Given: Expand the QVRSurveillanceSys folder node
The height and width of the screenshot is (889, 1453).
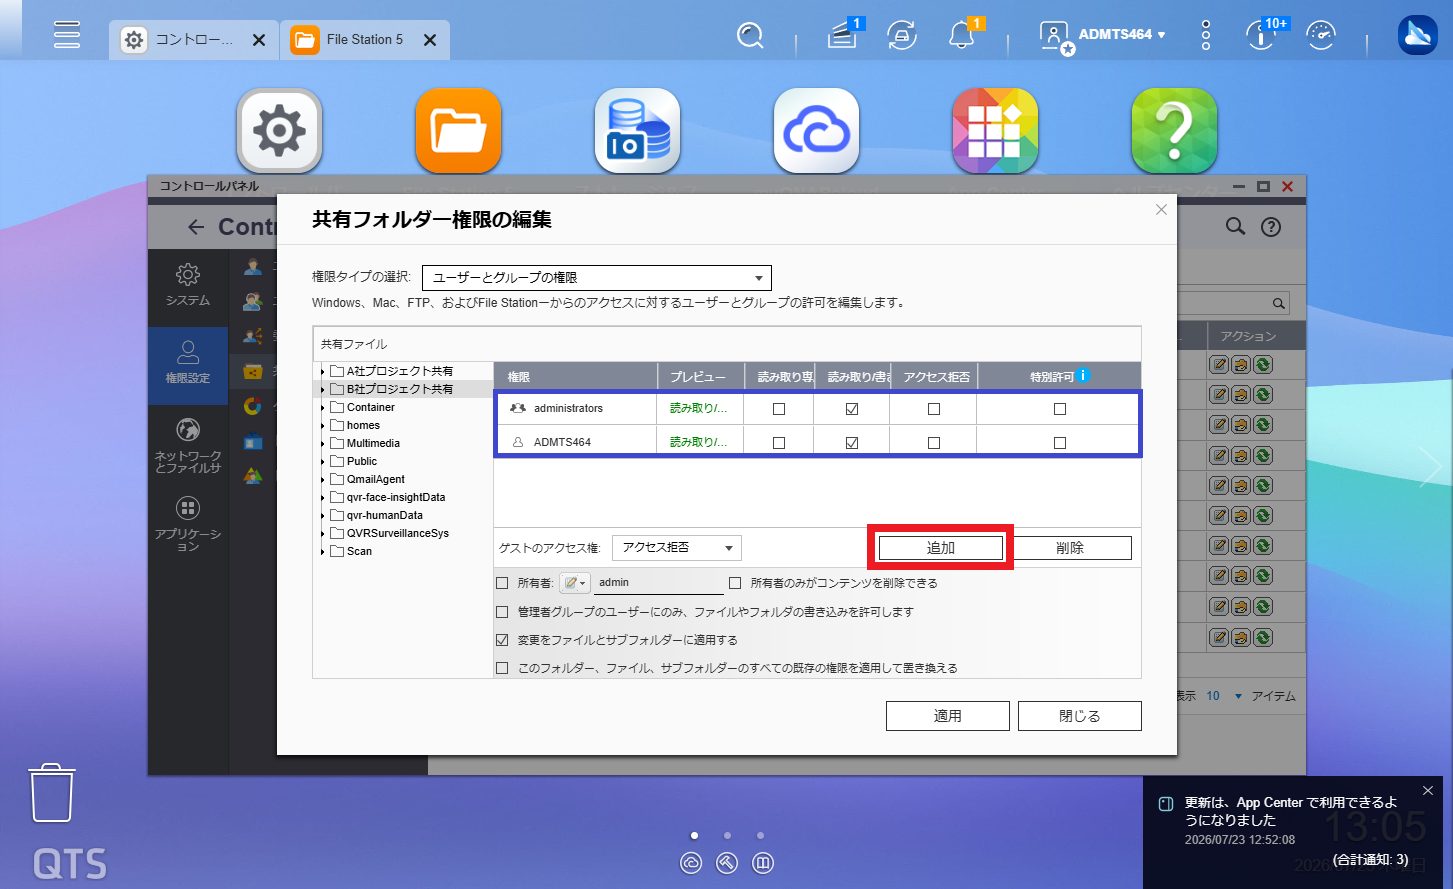Looking at the screenshot, I should click(x=322, y=534).
